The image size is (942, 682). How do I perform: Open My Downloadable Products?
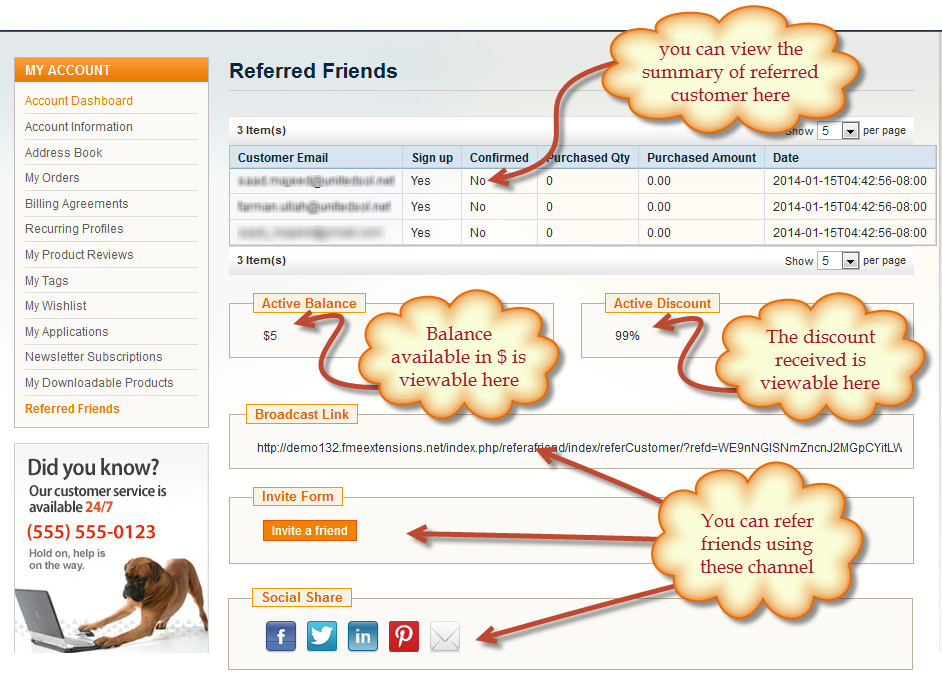(x=99, y=383)
